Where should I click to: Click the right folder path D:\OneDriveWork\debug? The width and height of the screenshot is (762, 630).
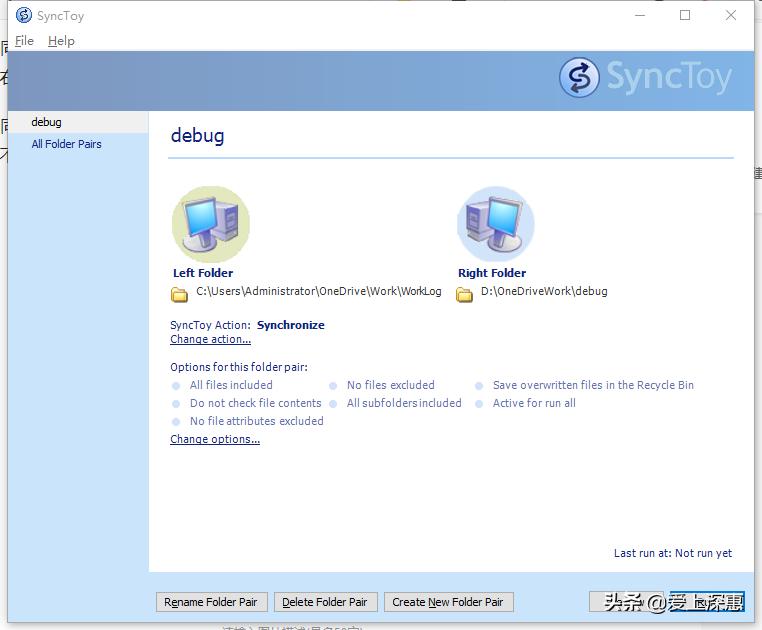point(544,292)
